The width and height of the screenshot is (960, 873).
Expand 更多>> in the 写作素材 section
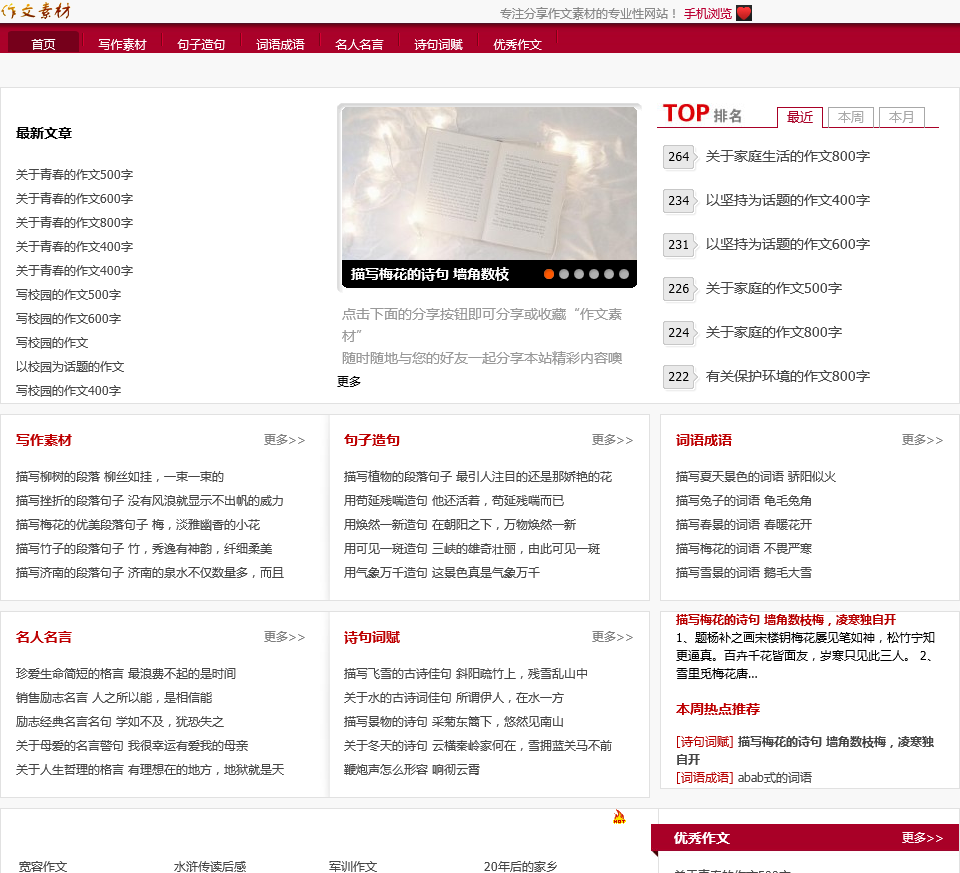click(284, 440)
